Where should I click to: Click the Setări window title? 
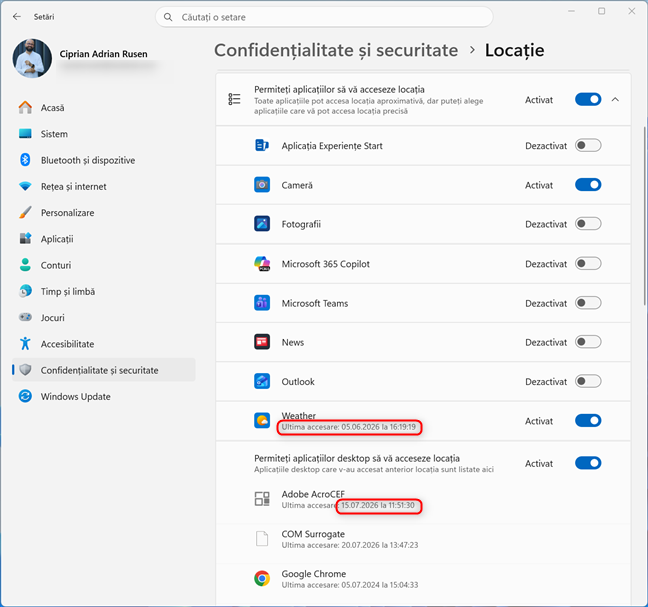(x=44, y=17)
